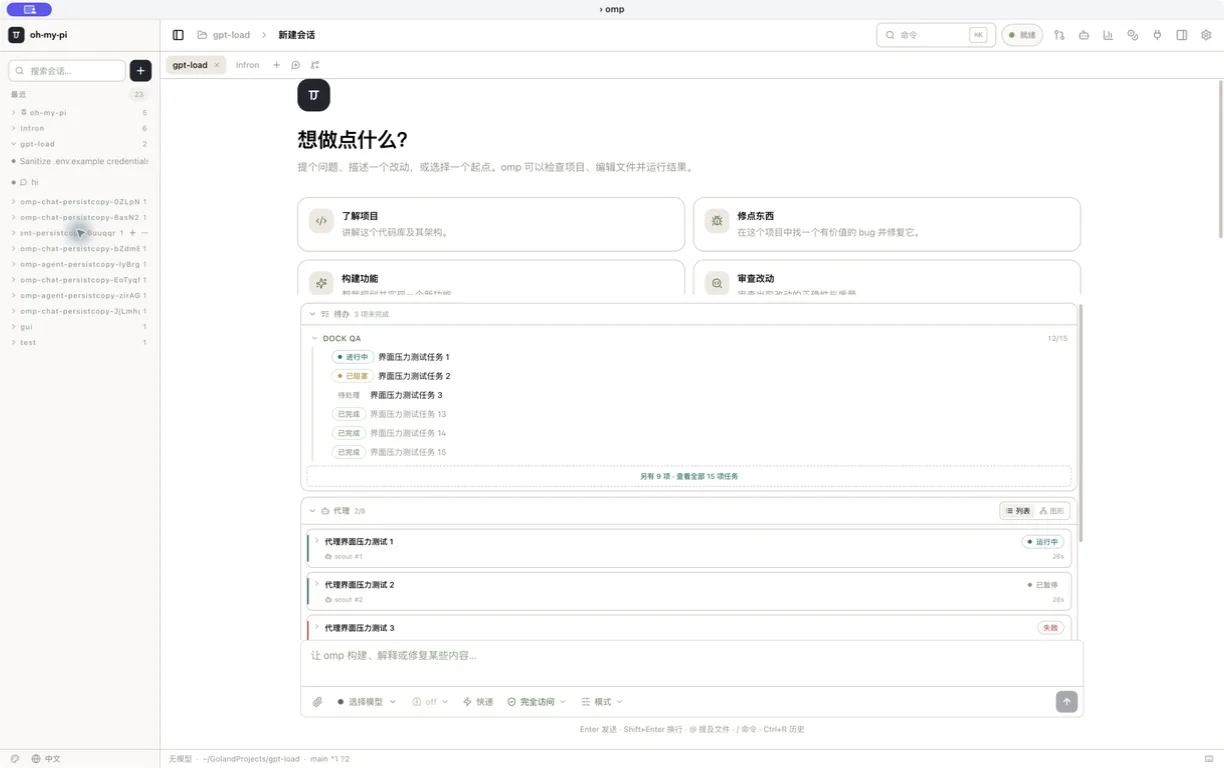Screen dimensions: 1224x768
Task: Open the Sanitize .env.example credentials conversation
Action: (x=80, y=161)
